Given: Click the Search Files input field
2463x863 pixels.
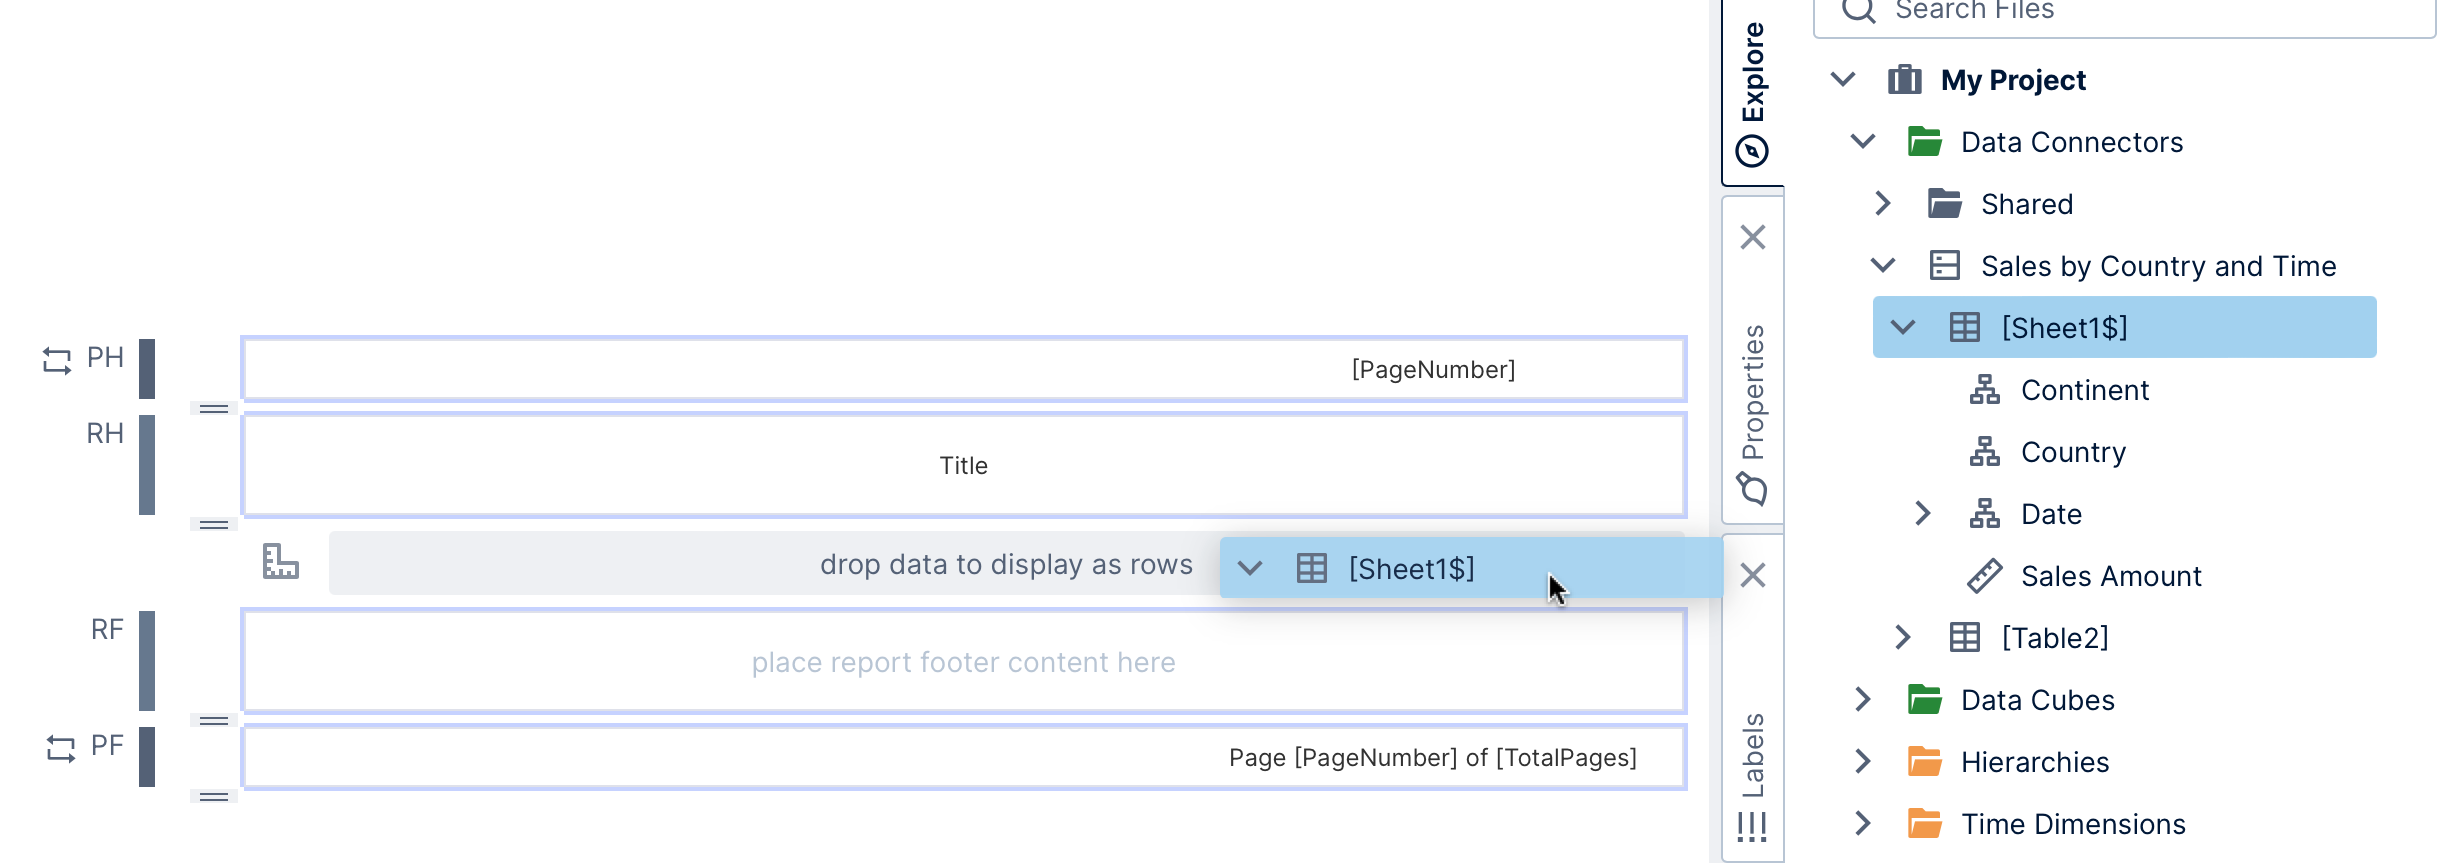Looking at the screenshot, I should [x=2140, y=12].
